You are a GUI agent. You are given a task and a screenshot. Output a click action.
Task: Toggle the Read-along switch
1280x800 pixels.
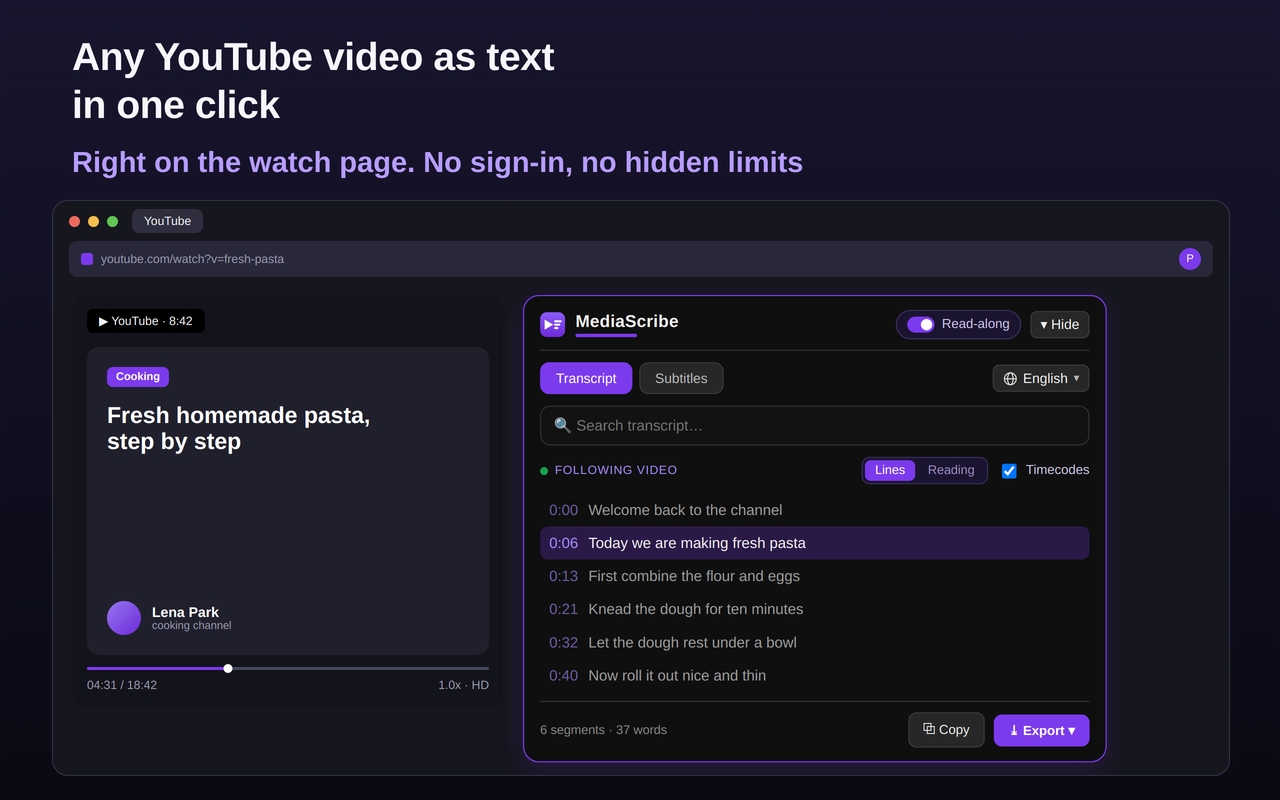coord(921,324)
